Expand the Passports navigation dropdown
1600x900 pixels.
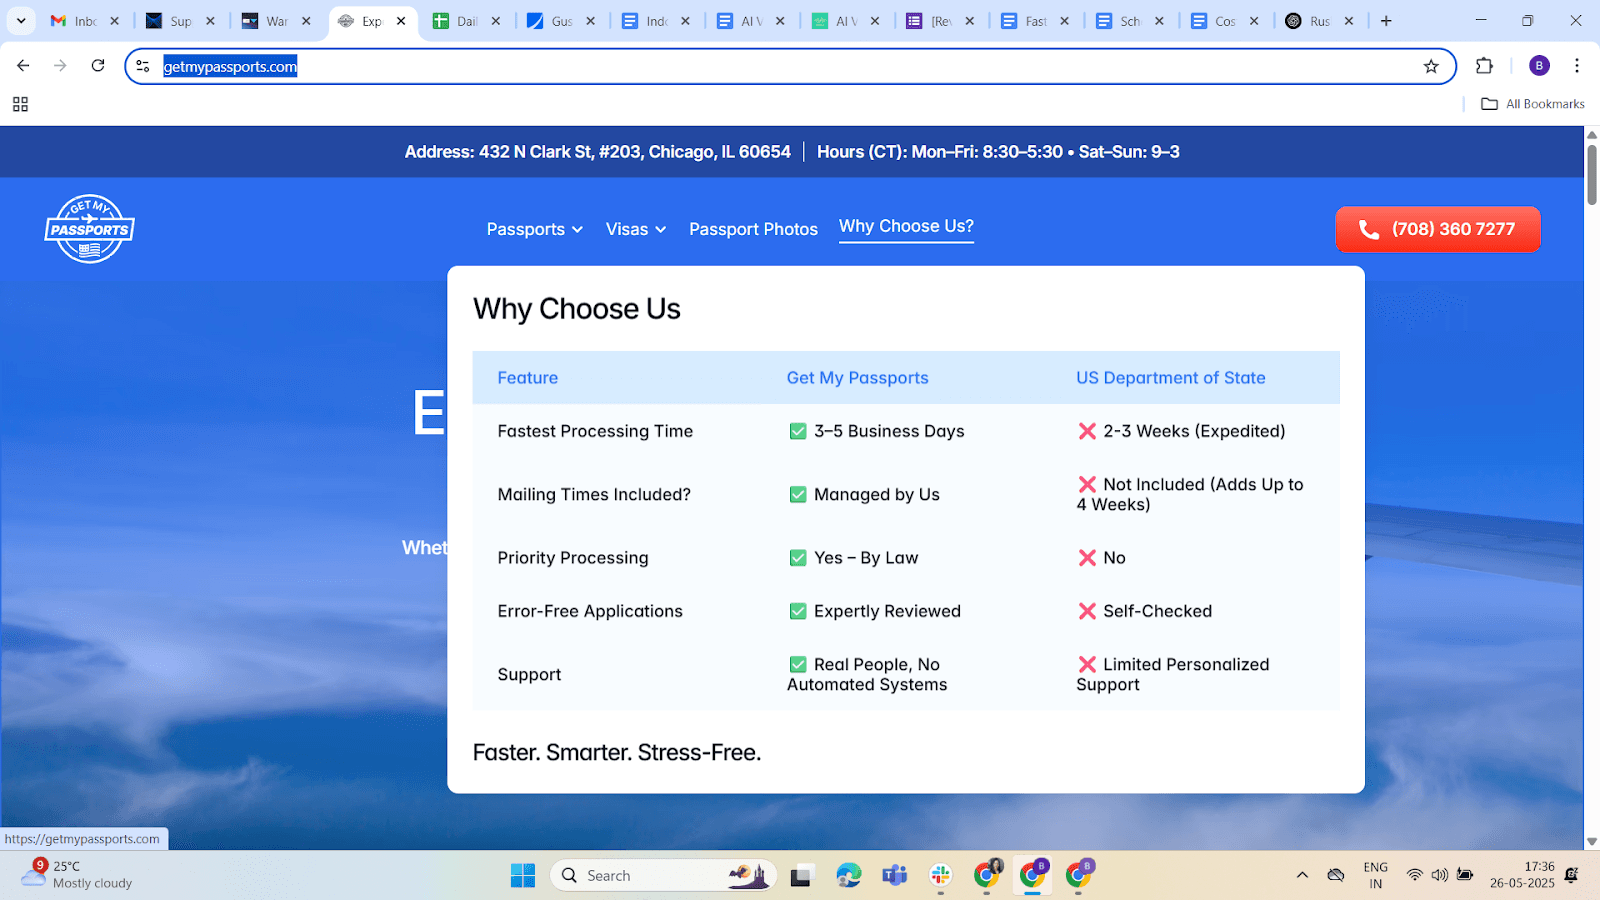pos(534,229)
